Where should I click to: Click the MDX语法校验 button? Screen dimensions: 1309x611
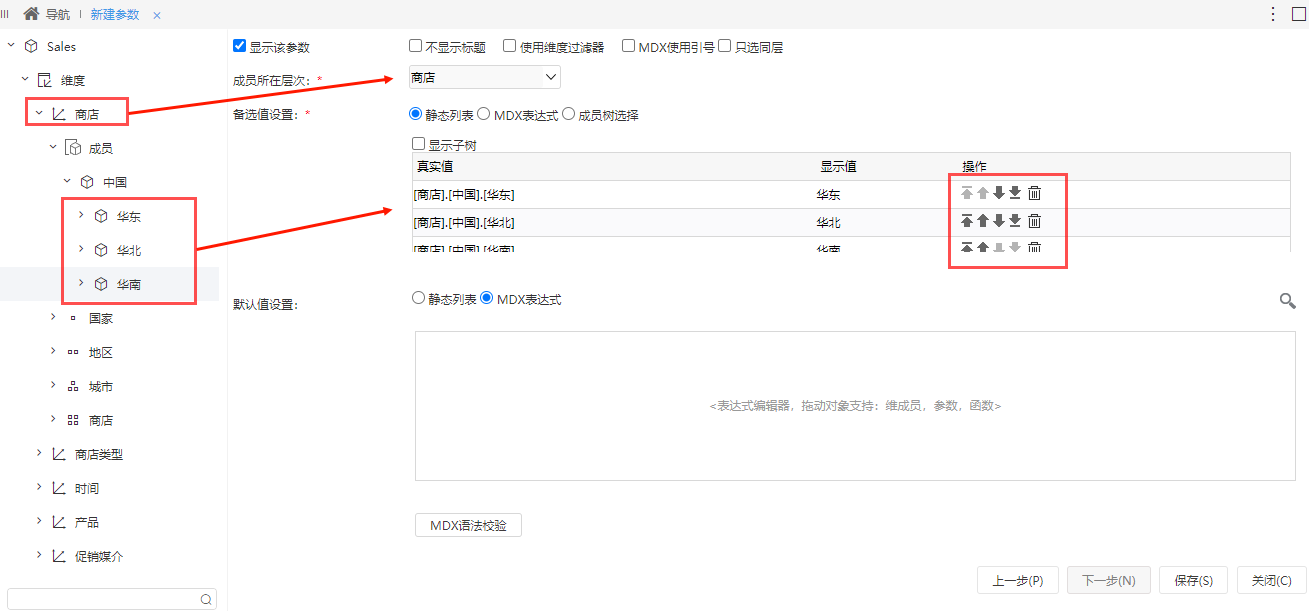468,525
